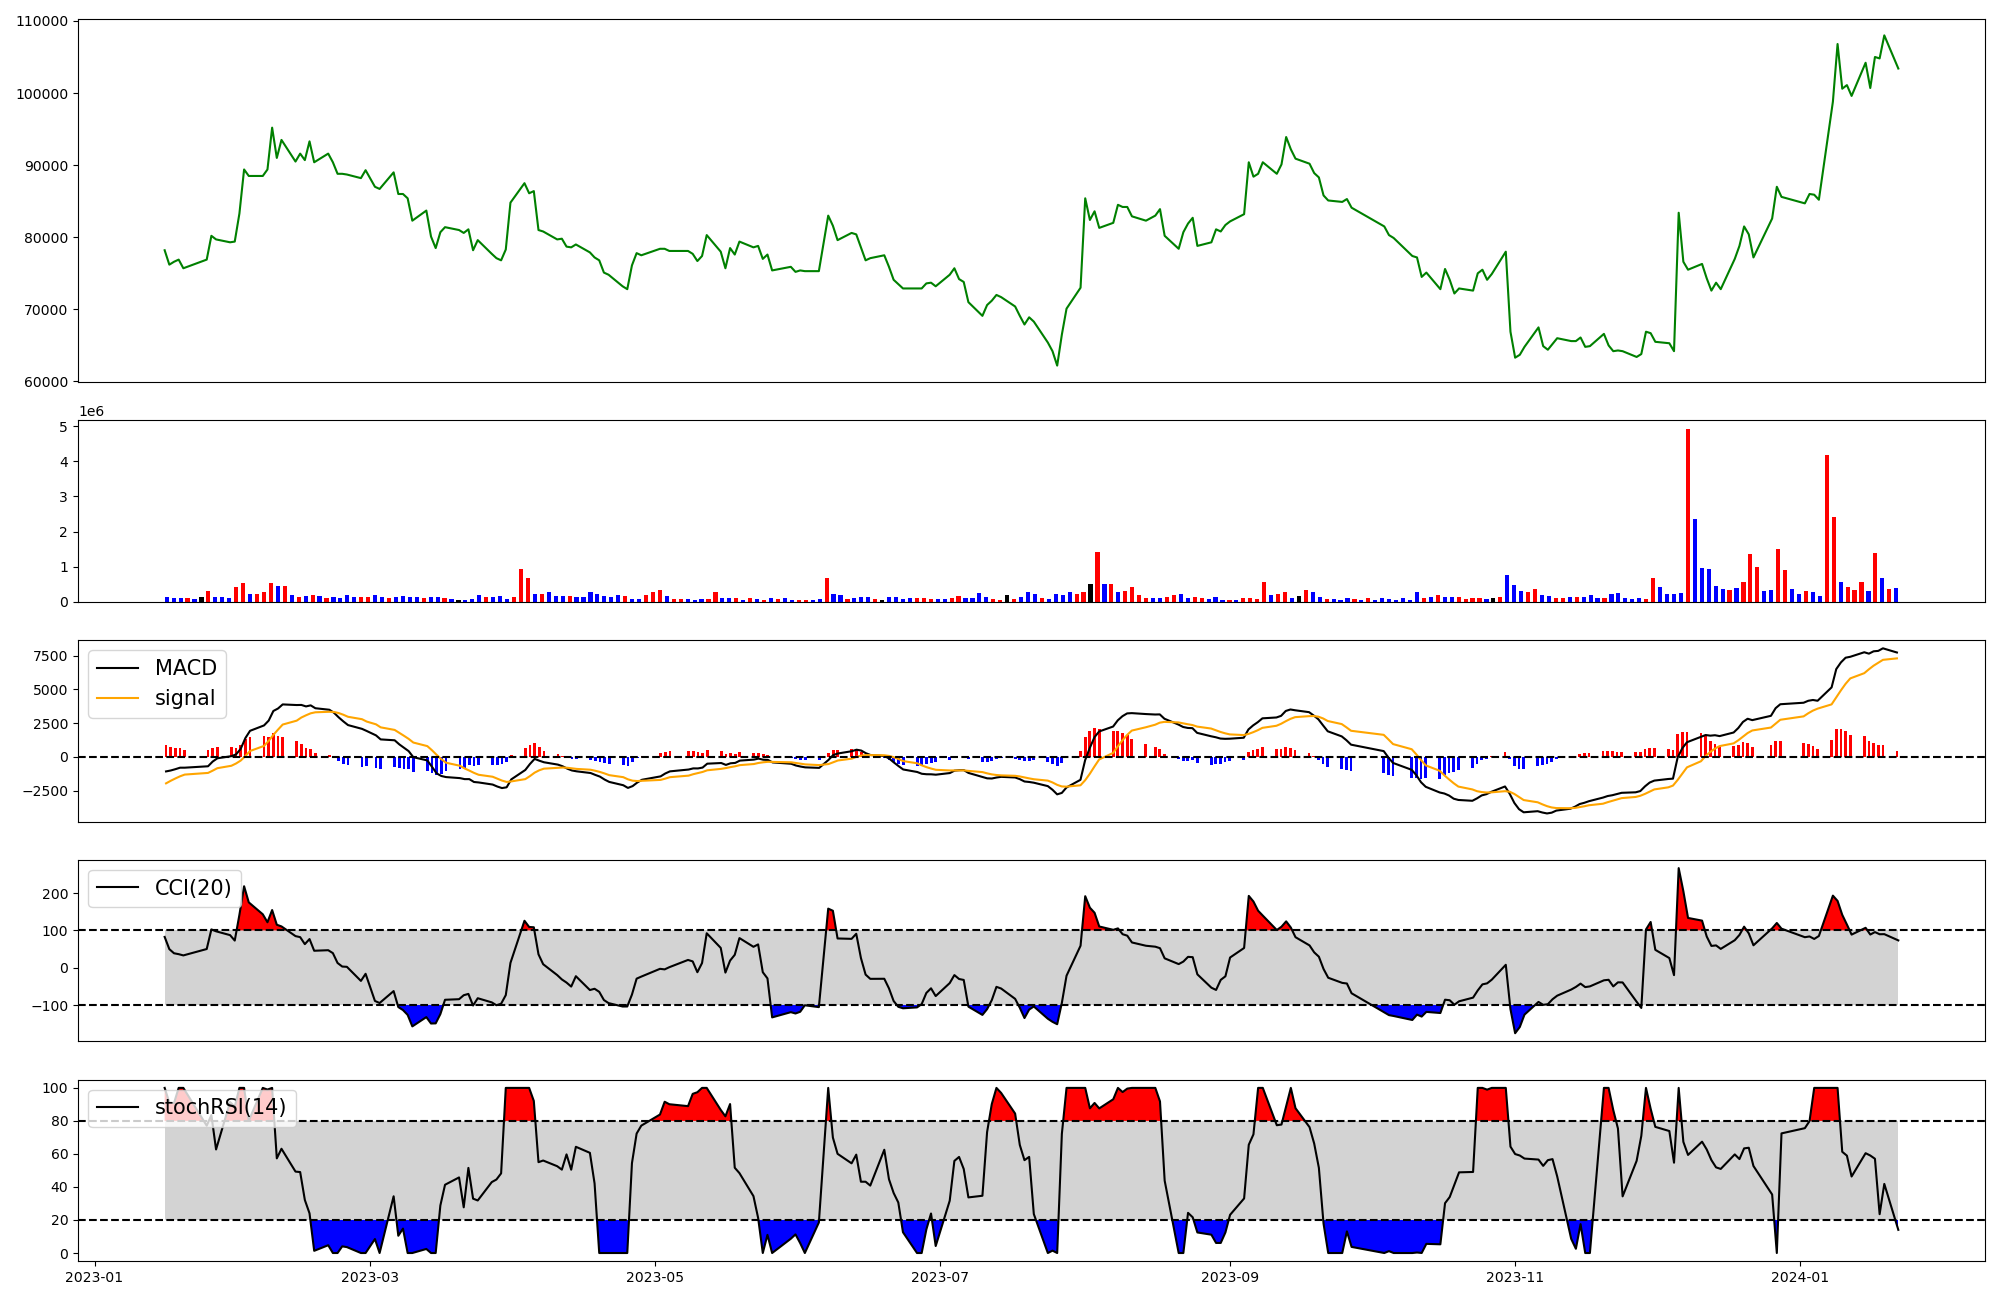This screenshot has width=2000, height=1300.
Task: Click the 2023-09 date tick label
Action: coord(1229,1276)
